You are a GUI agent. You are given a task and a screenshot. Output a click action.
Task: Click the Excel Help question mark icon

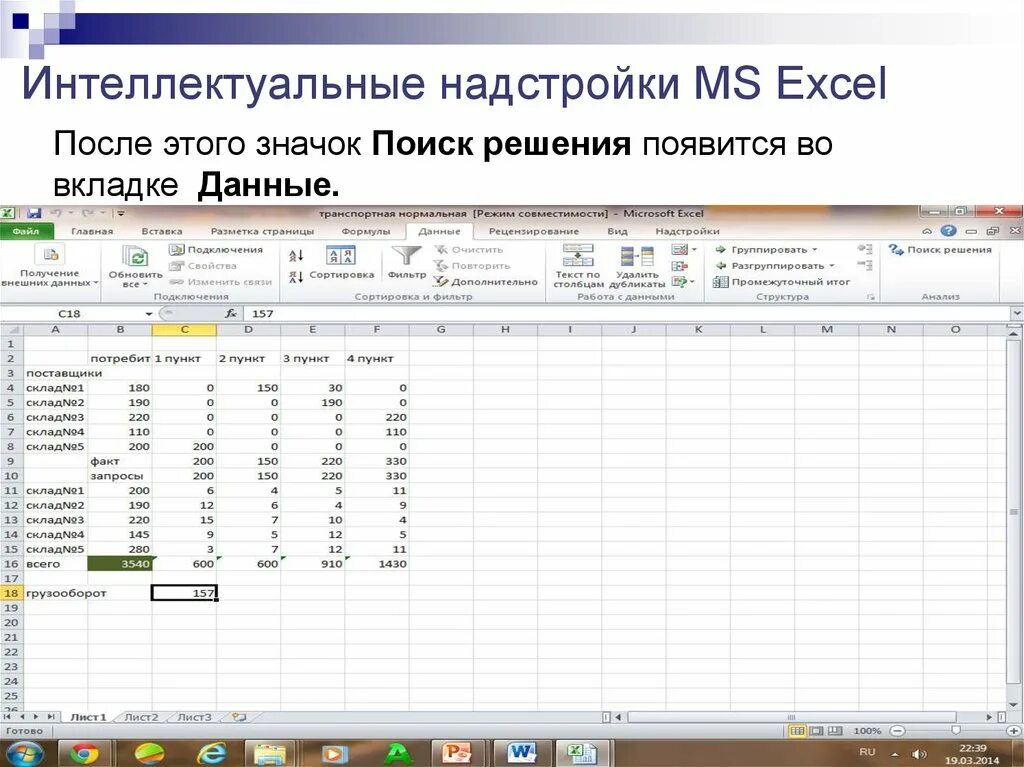[x=949, y=231]
